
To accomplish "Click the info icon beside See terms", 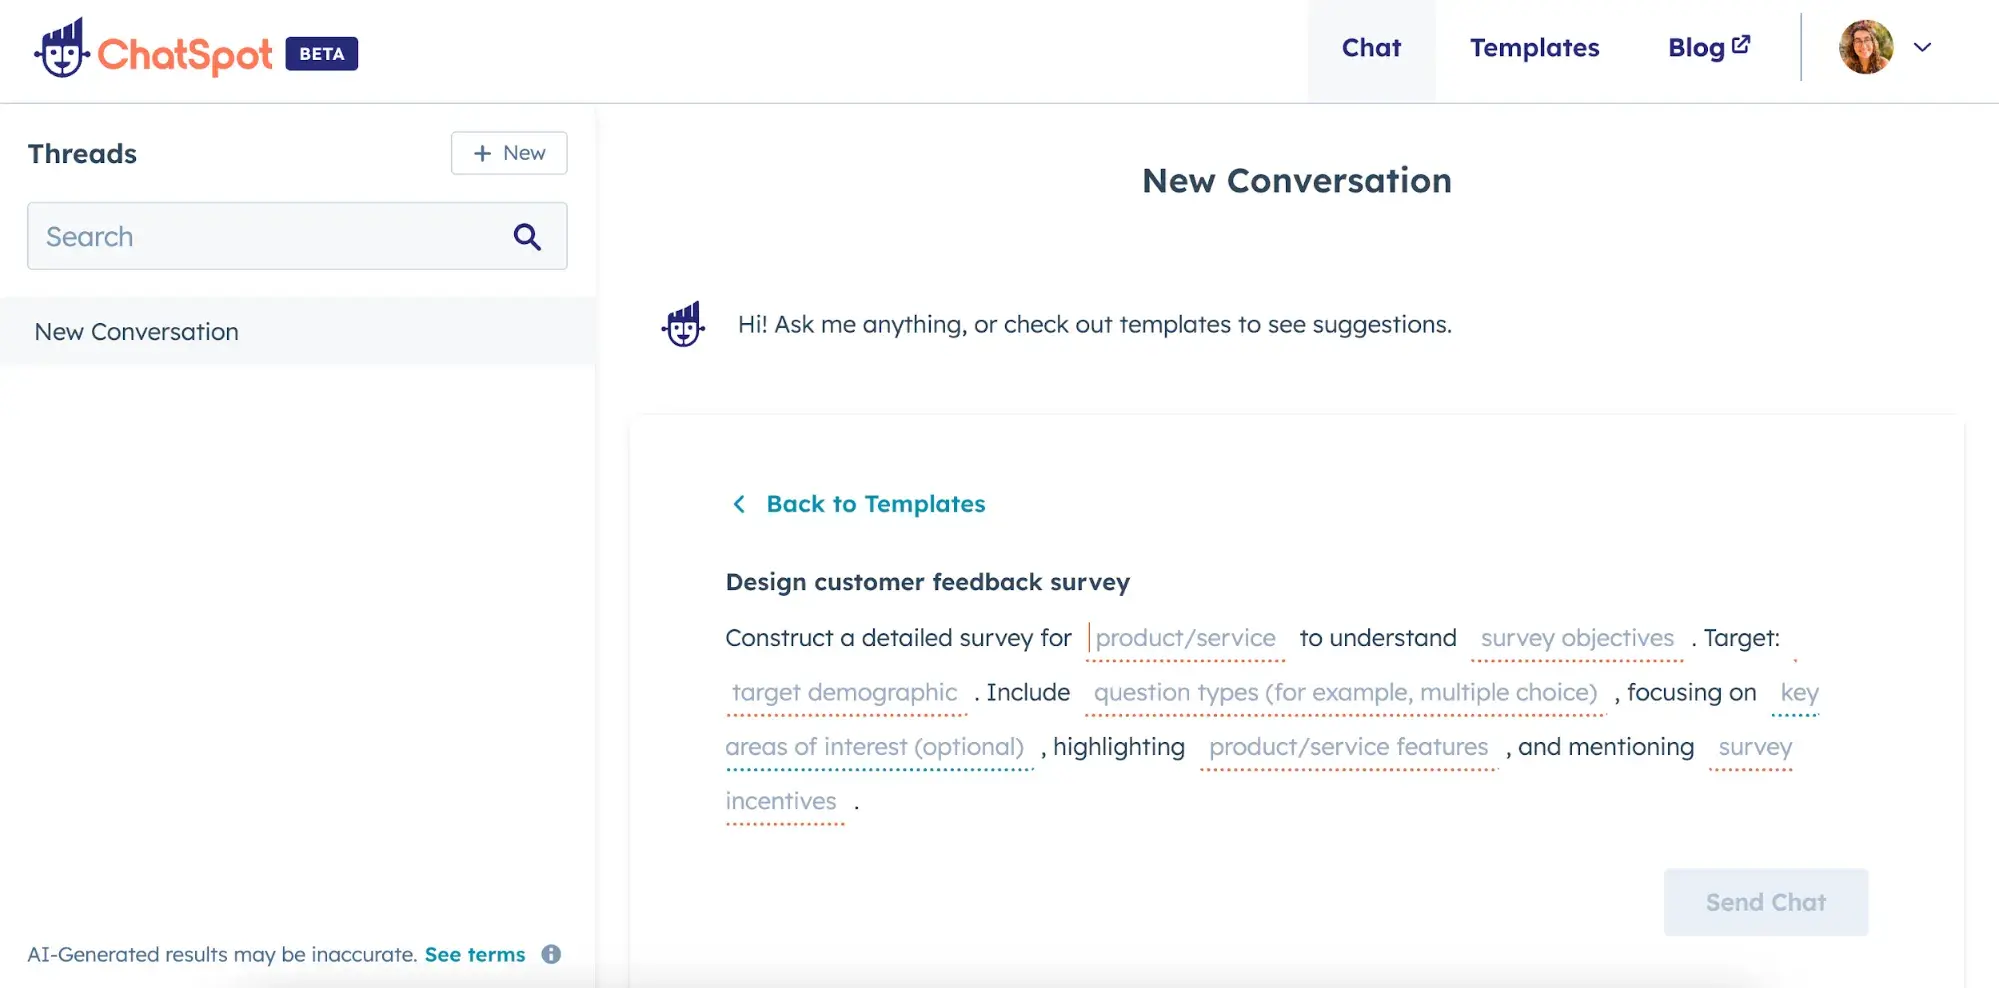I will pos(551,954).
